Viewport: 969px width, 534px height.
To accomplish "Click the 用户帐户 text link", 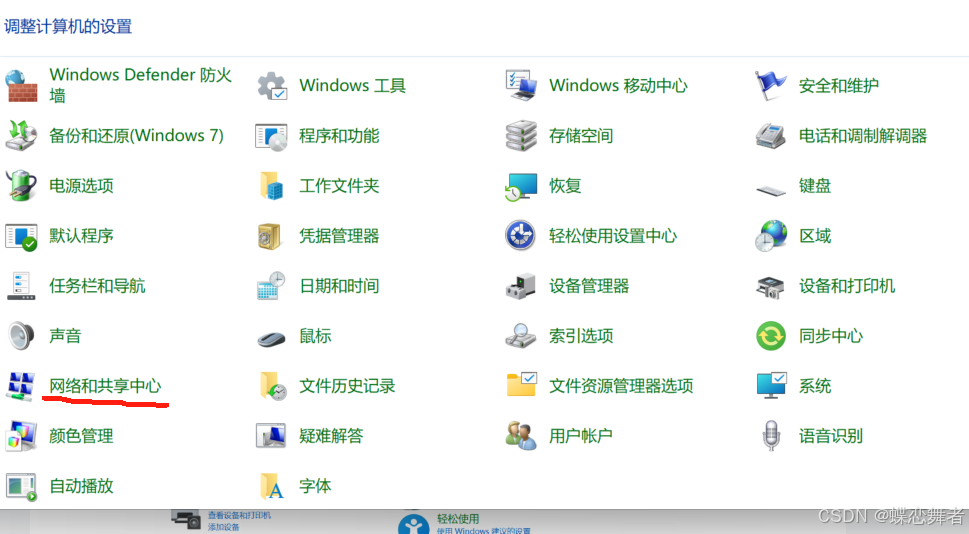I will click(581, 436).
